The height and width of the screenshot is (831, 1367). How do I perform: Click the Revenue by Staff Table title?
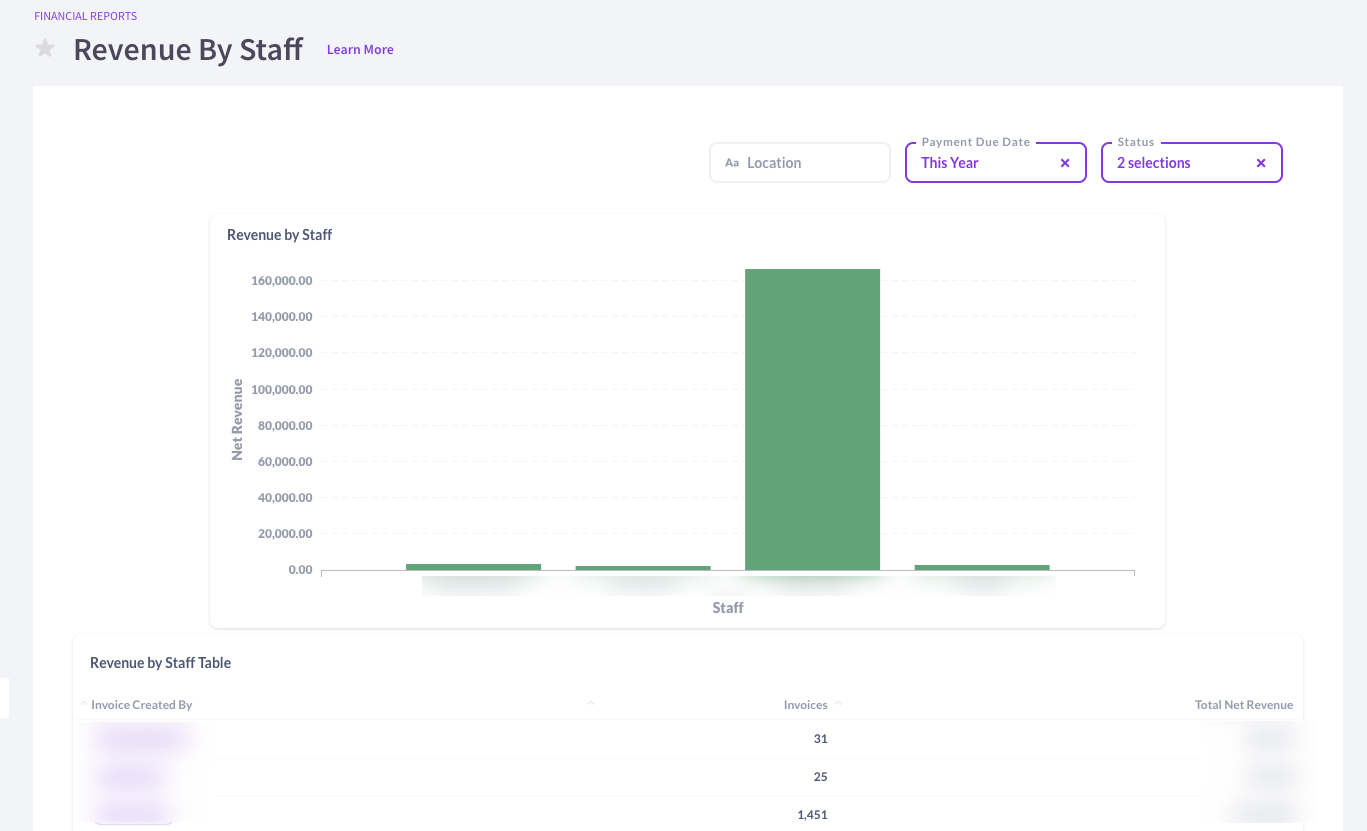[x=160, y=663]
